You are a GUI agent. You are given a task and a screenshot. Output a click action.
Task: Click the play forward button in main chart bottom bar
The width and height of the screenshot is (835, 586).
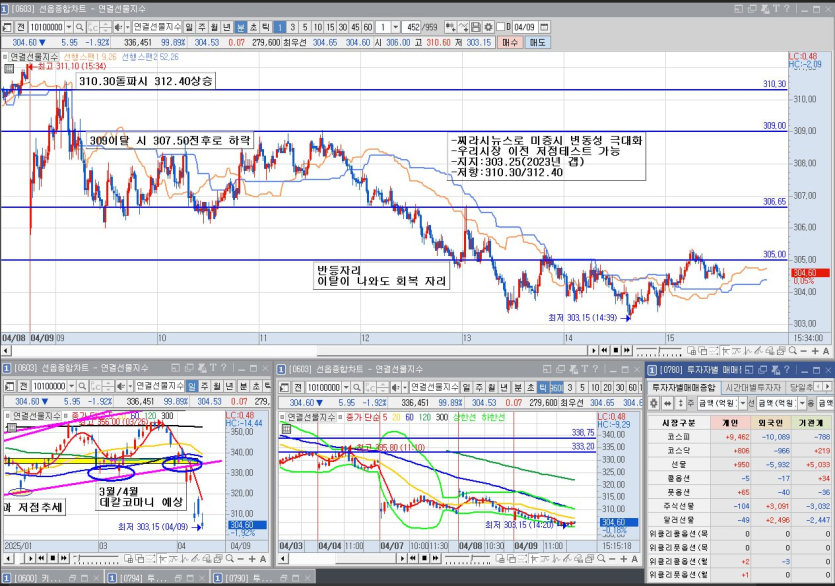pos(594,351)
